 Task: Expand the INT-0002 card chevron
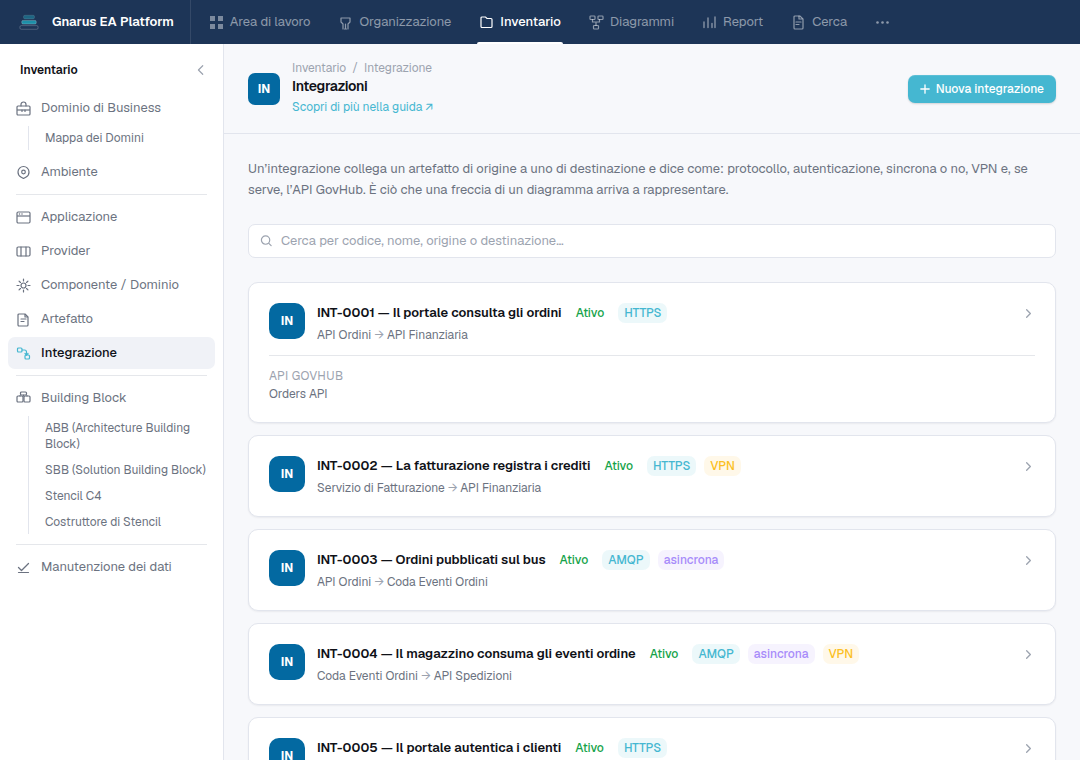pyautogui.click(x=1028, y=466)
